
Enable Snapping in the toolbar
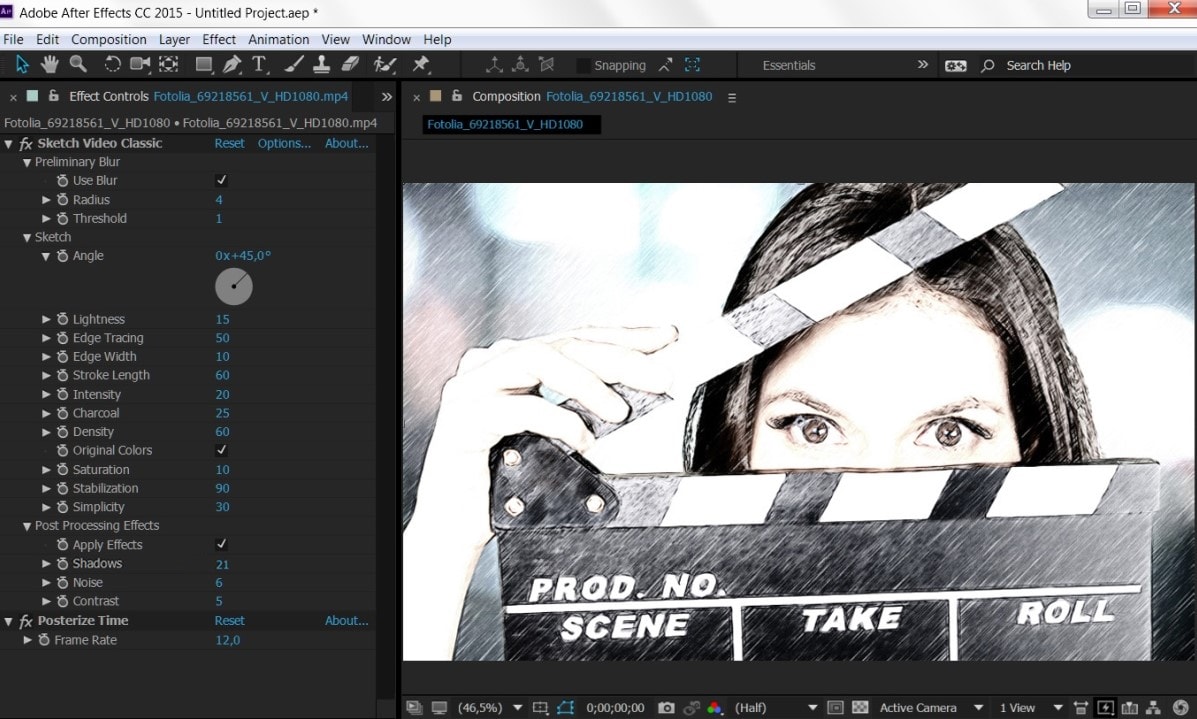pyautogui.click(x=584, y=64)
